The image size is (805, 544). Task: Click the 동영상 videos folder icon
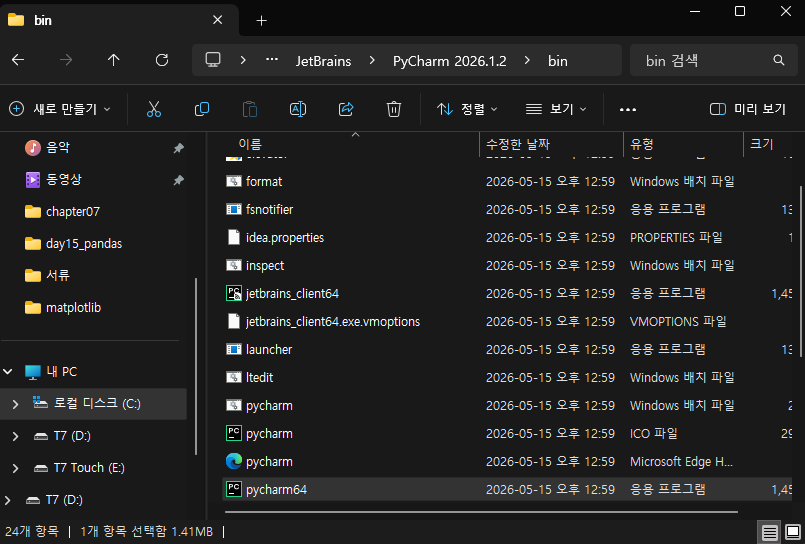[x=32, y=179]
